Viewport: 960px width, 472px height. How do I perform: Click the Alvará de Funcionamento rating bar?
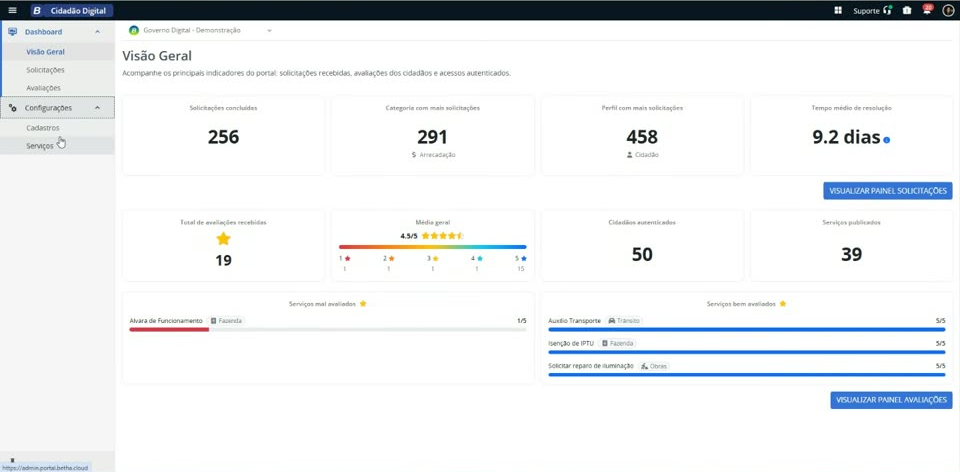pos(328,329)
